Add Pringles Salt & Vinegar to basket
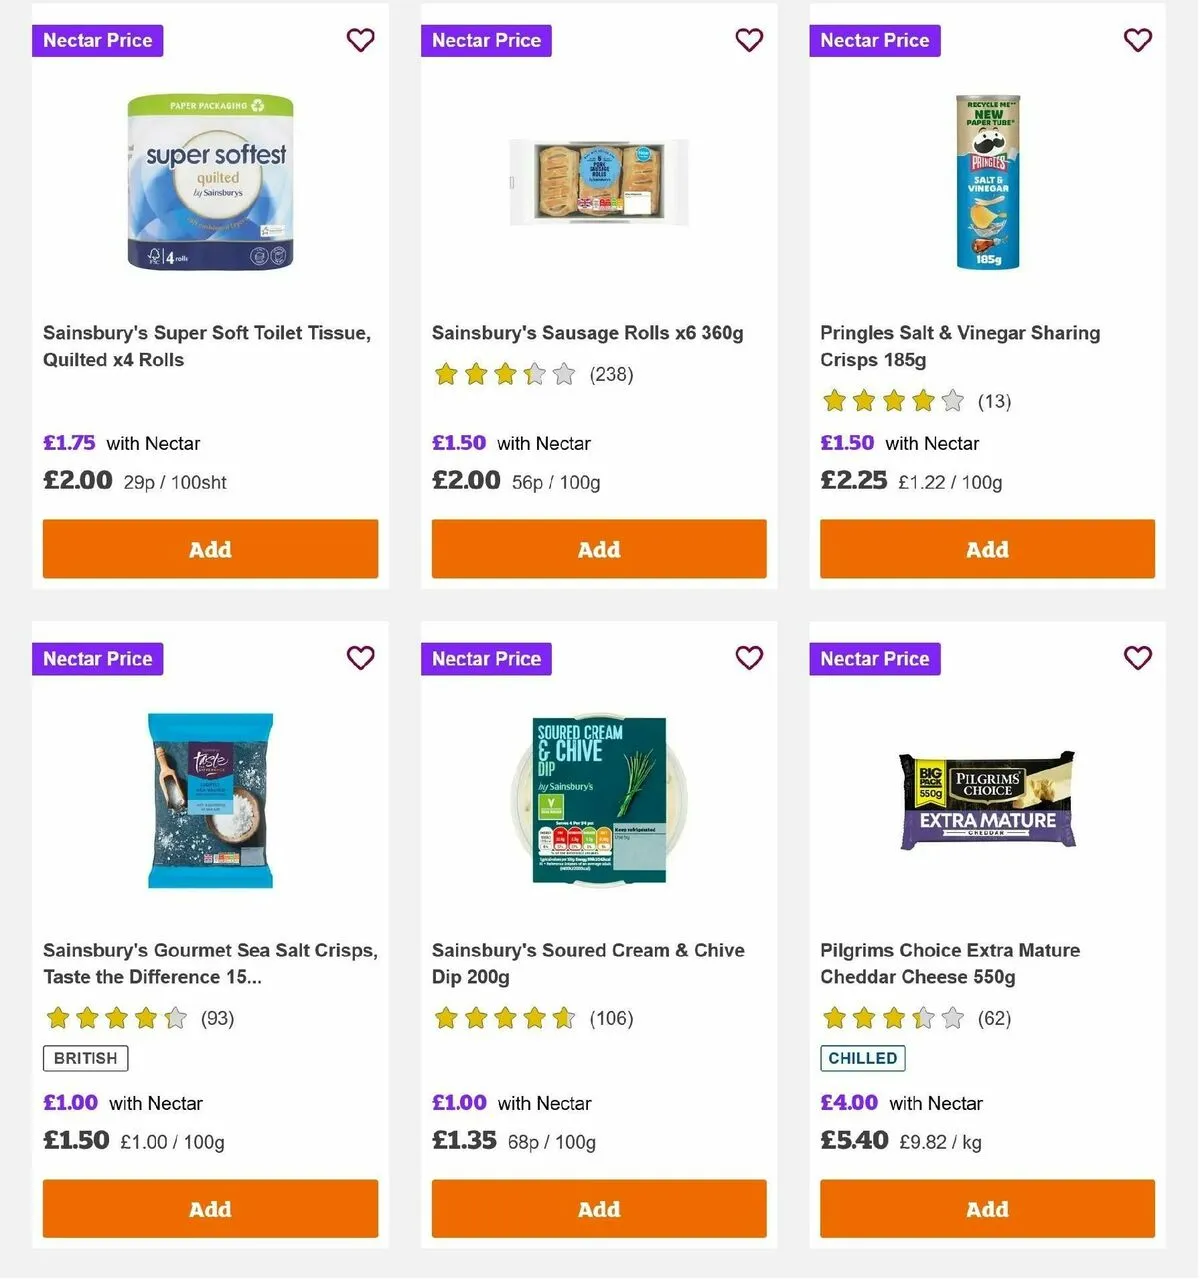Image resolution: width=1200 pixels, height=1280 pixels. click(987, 549)
